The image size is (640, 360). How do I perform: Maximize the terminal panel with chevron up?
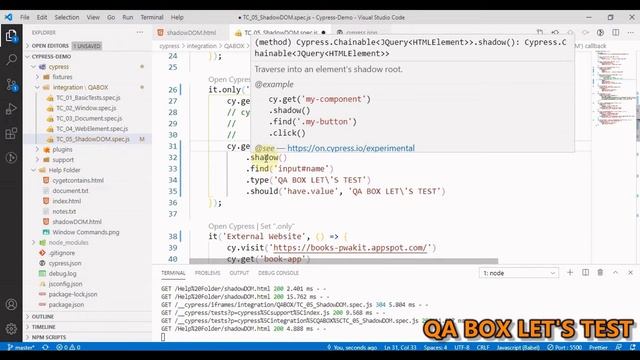click(x=615, y=272)
